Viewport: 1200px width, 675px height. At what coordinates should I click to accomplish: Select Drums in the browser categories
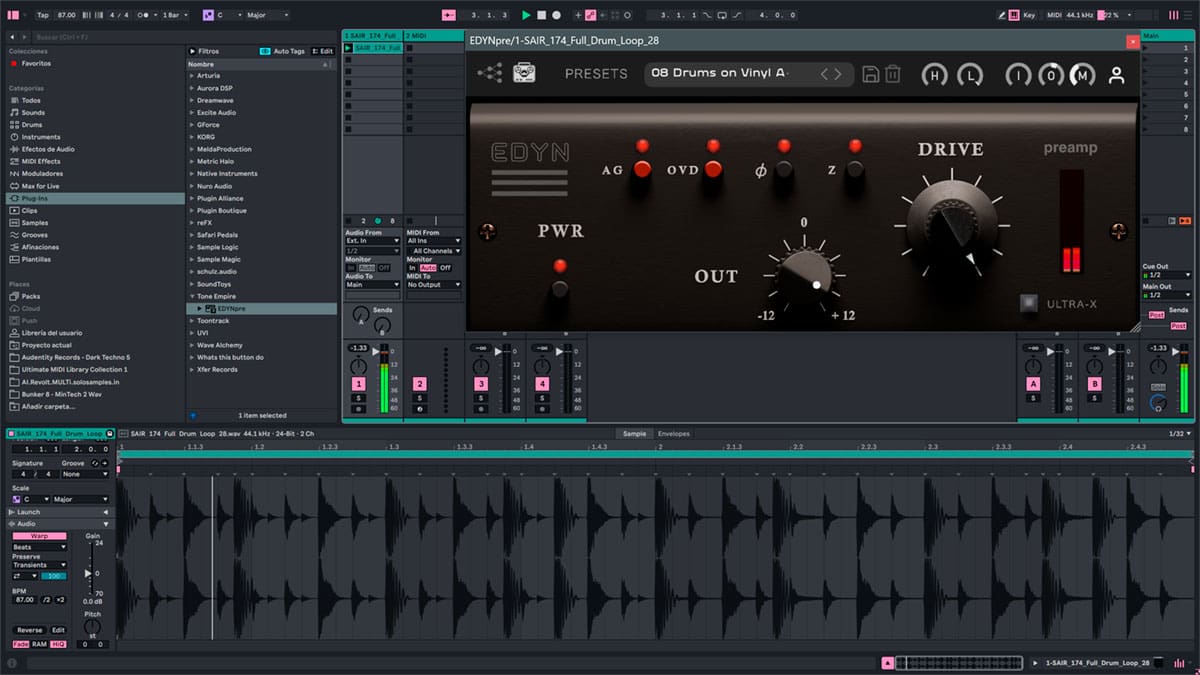(x=32, y=125)
